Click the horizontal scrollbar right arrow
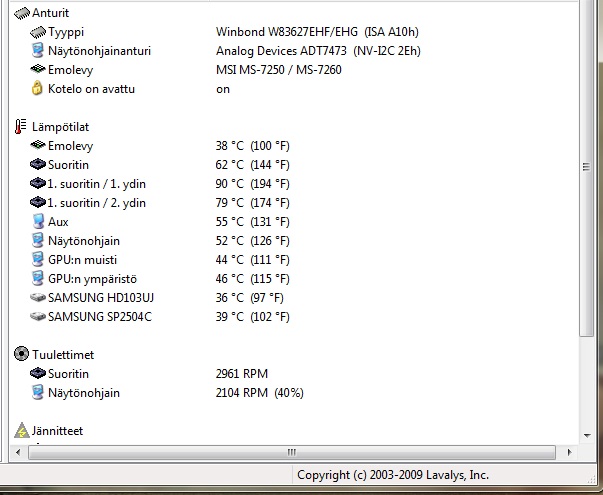The image size is (603, 495). 569,452
